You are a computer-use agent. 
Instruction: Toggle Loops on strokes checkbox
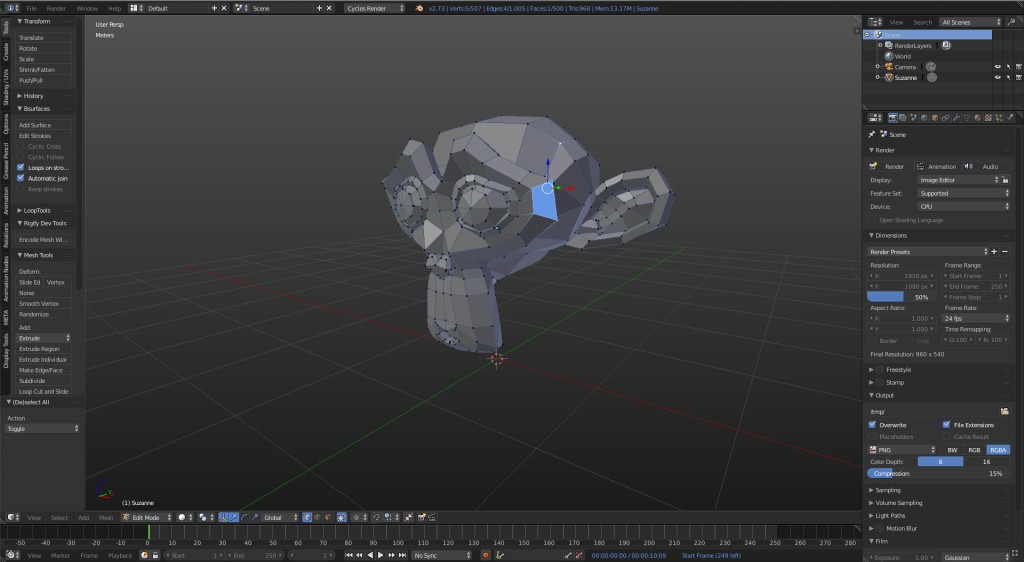coord(20,167)
